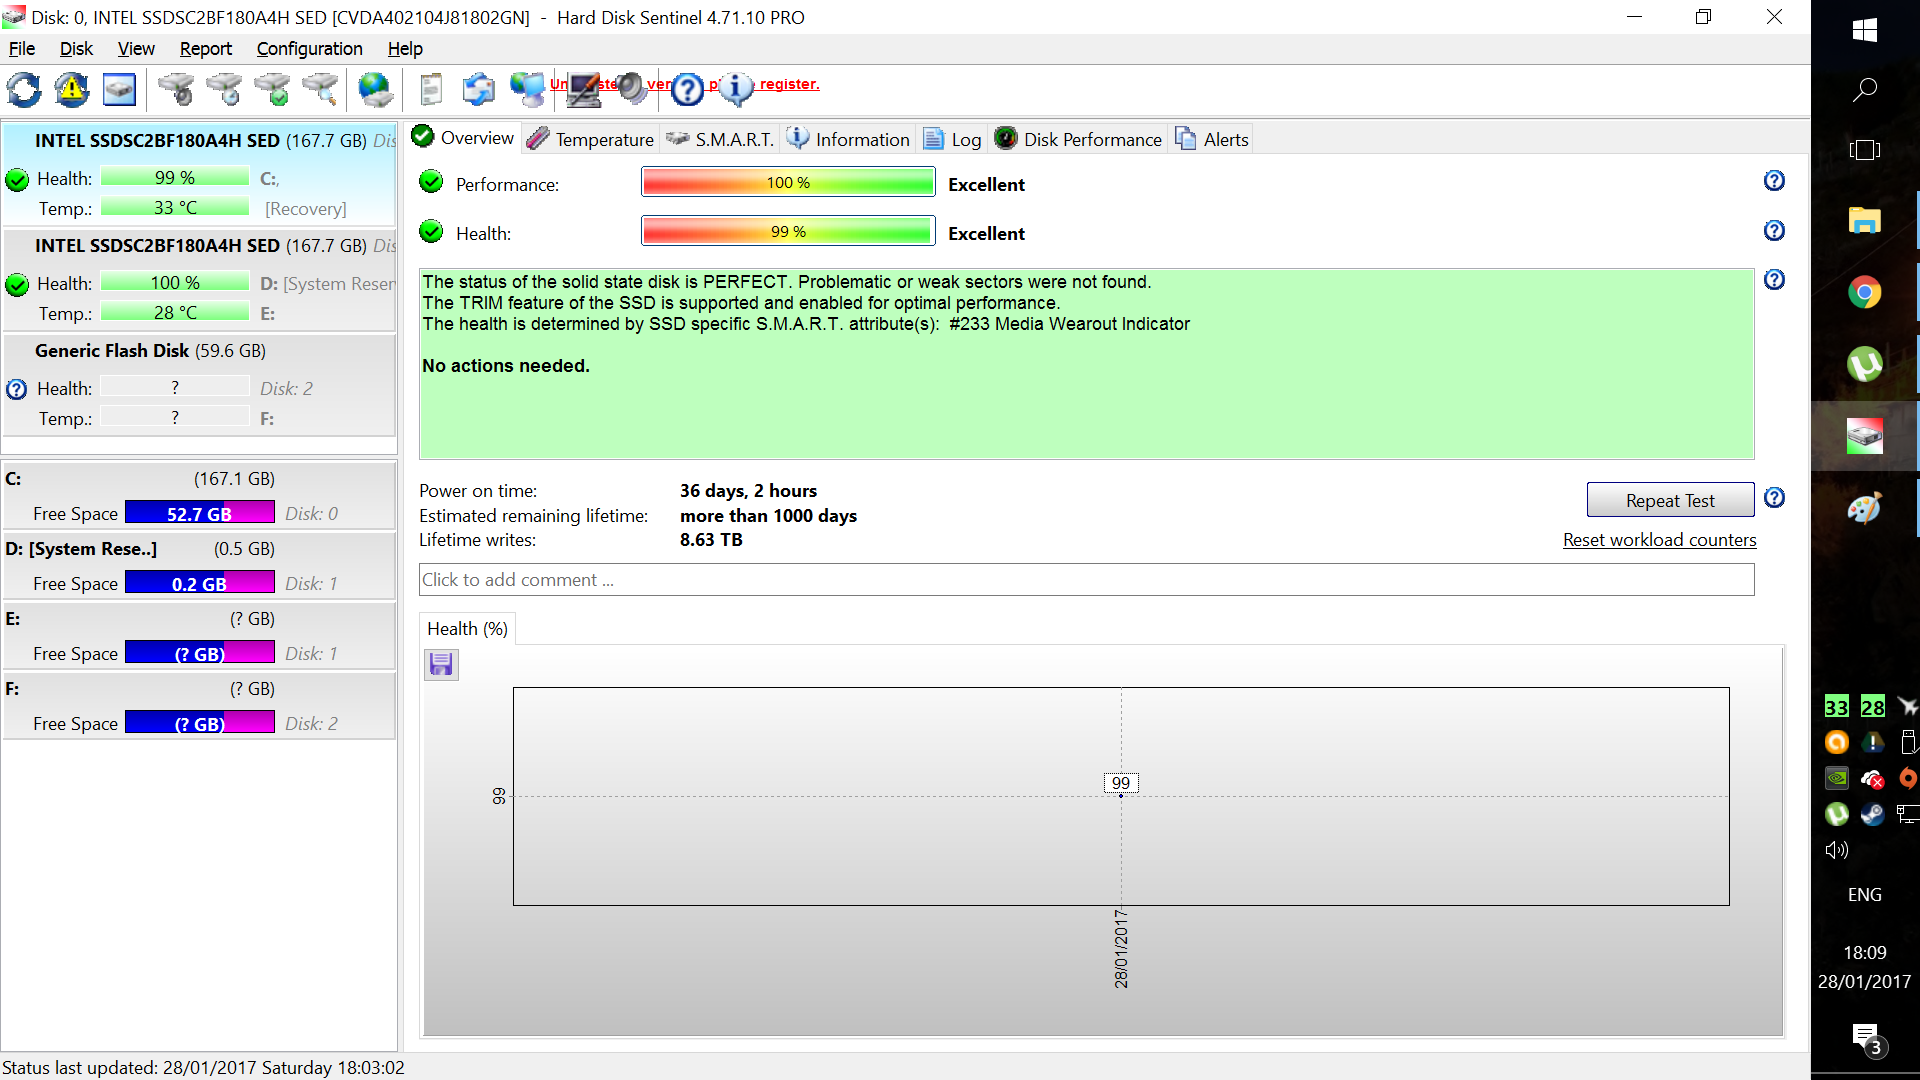Click the report document toolbar icon
1920x1080 pixels.
[431, 90]
